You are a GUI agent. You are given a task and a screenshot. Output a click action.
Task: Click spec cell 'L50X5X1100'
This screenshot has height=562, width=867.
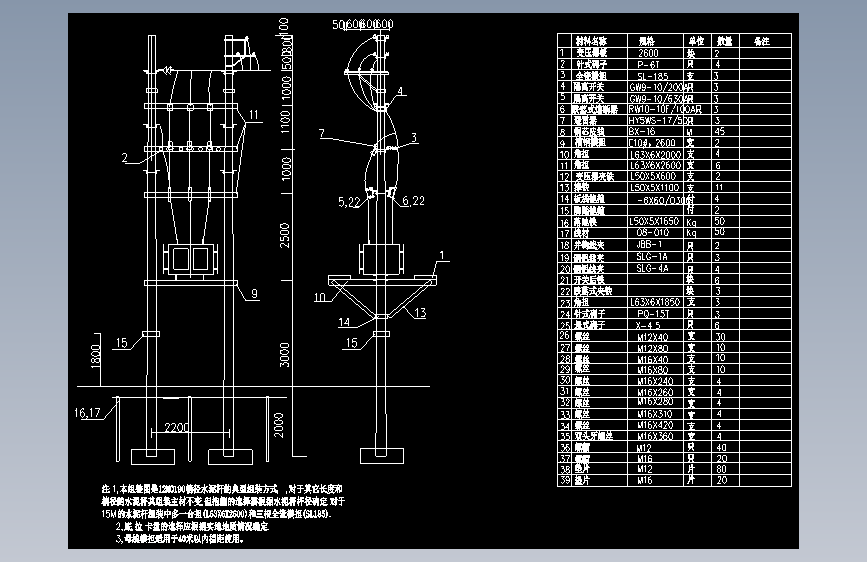point(655,188)
